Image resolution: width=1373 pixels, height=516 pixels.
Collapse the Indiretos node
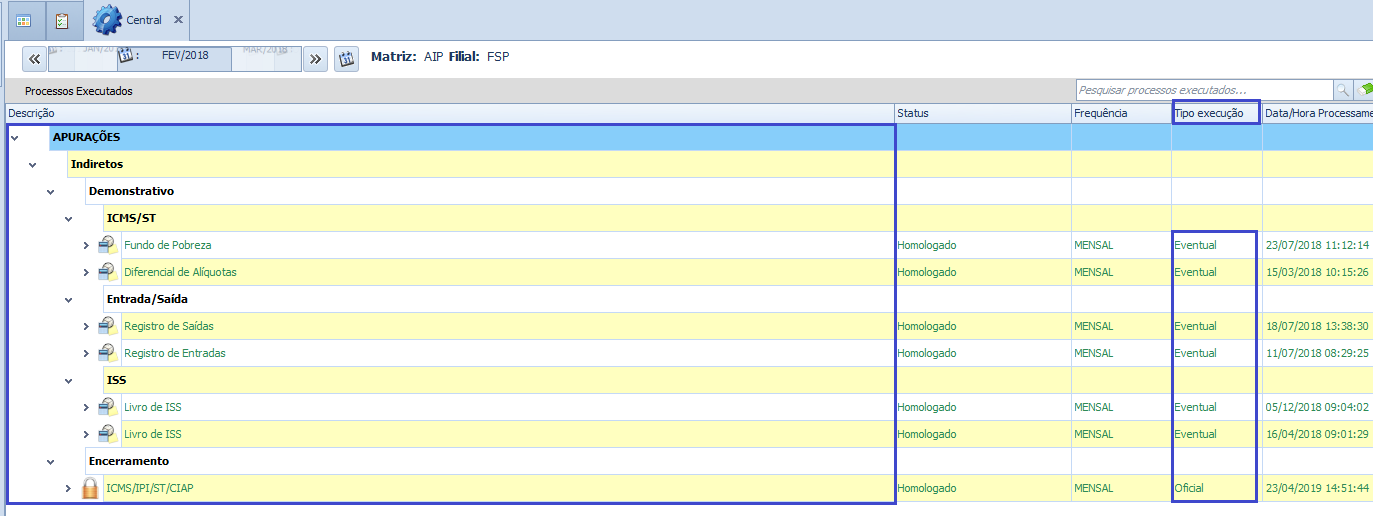32,164
